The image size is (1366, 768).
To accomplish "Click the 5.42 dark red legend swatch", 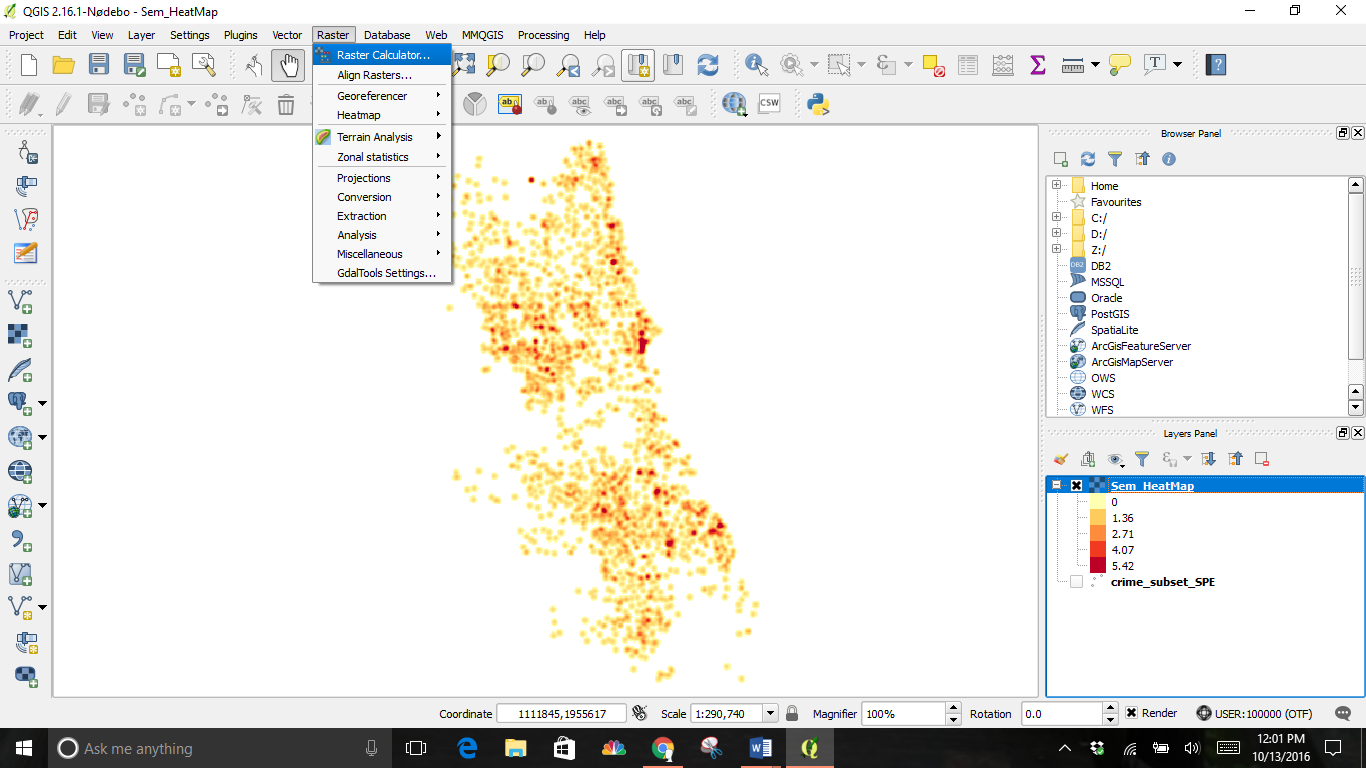I will (1098, 566).
